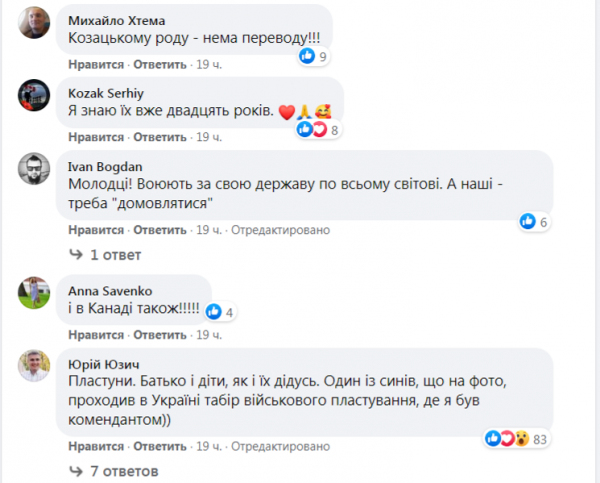This screenshot has height=483, width=600.
Task: Open timestamp 19 ч. on Михайло Хтема's comment
Action: click(x=209, y=64)
